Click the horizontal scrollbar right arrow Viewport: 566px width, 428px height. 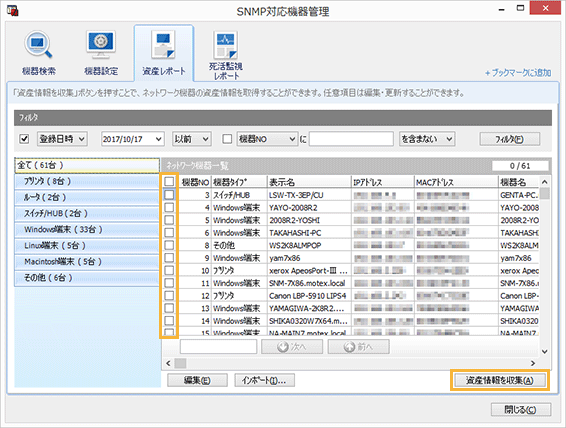(x=533, y=363)
